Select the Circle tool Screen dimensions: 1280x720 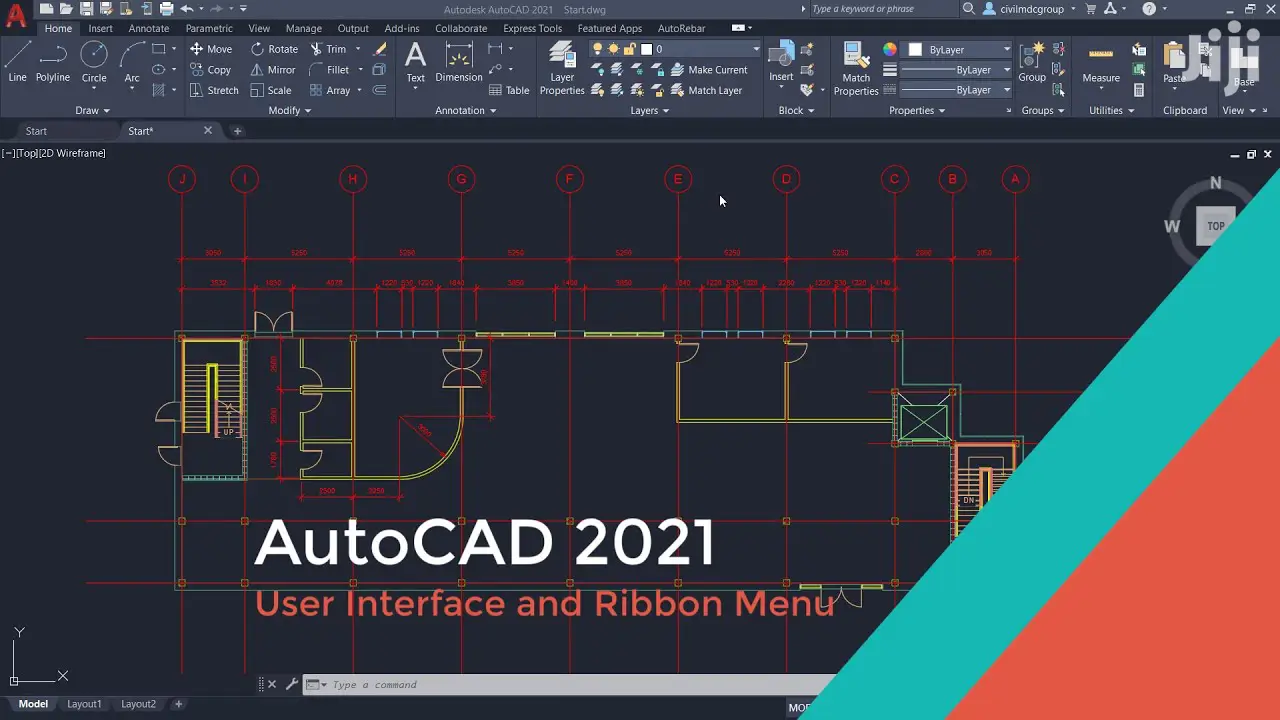tap(94, 62)
